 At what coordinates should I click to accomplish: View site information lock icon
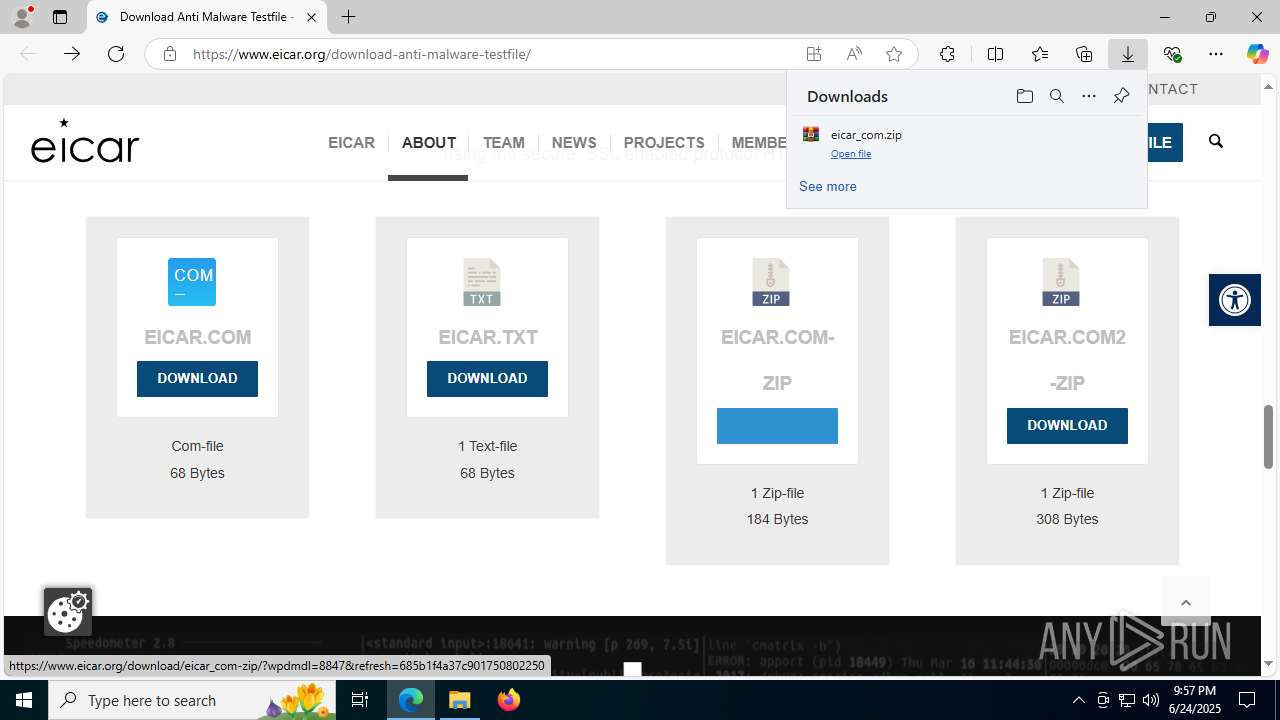[x=170, y=54]
